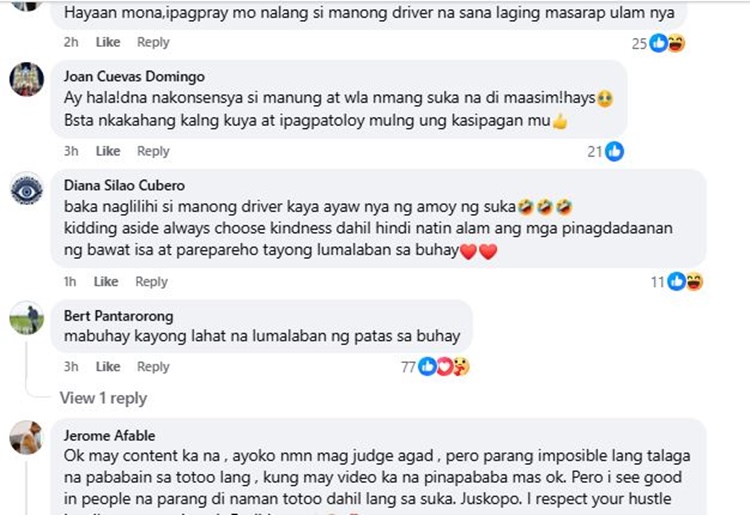Click heart reaction on Bert Pantarorong's comment
Viewport: 750px width, 515px height.
pos(444,367)
